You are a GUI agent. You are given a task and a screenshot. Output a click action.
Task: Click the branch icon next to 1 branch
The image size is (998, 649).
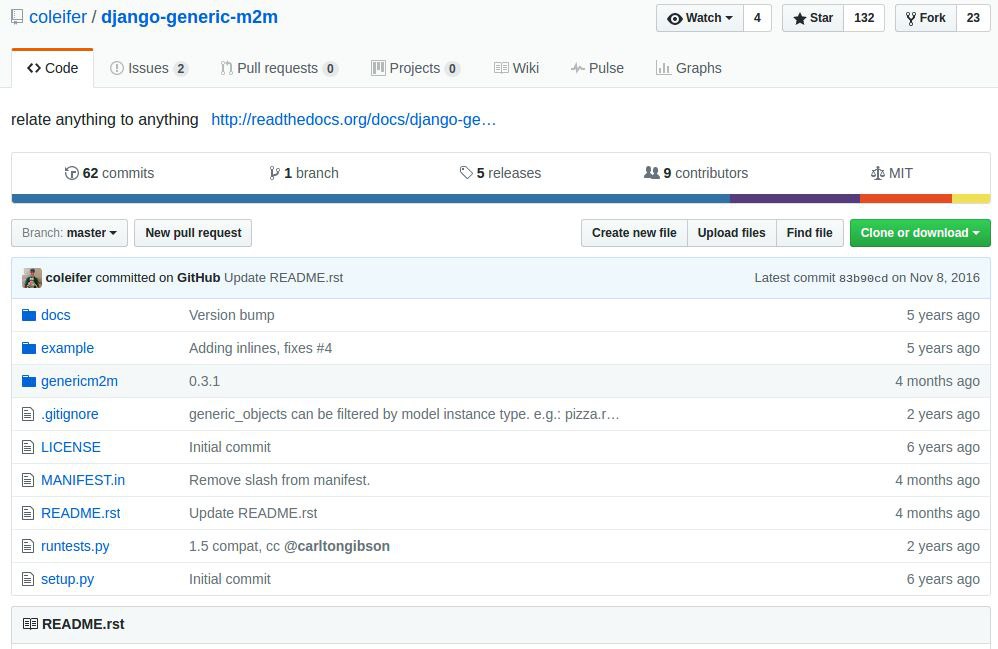[274, 173]
